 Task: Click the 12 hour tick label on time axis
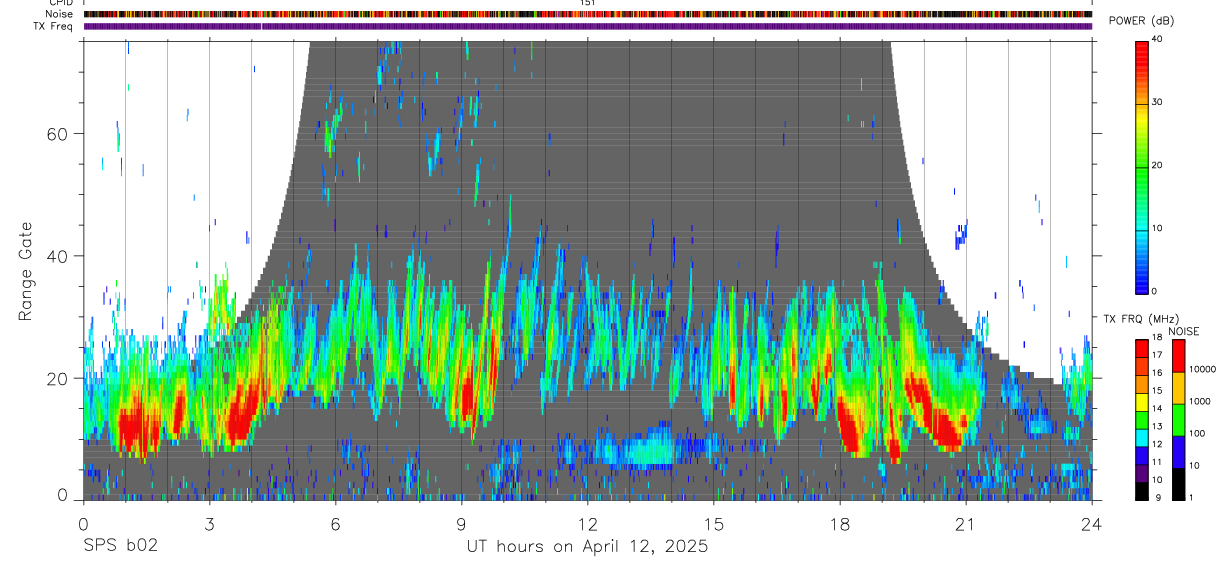click(587, 524)
